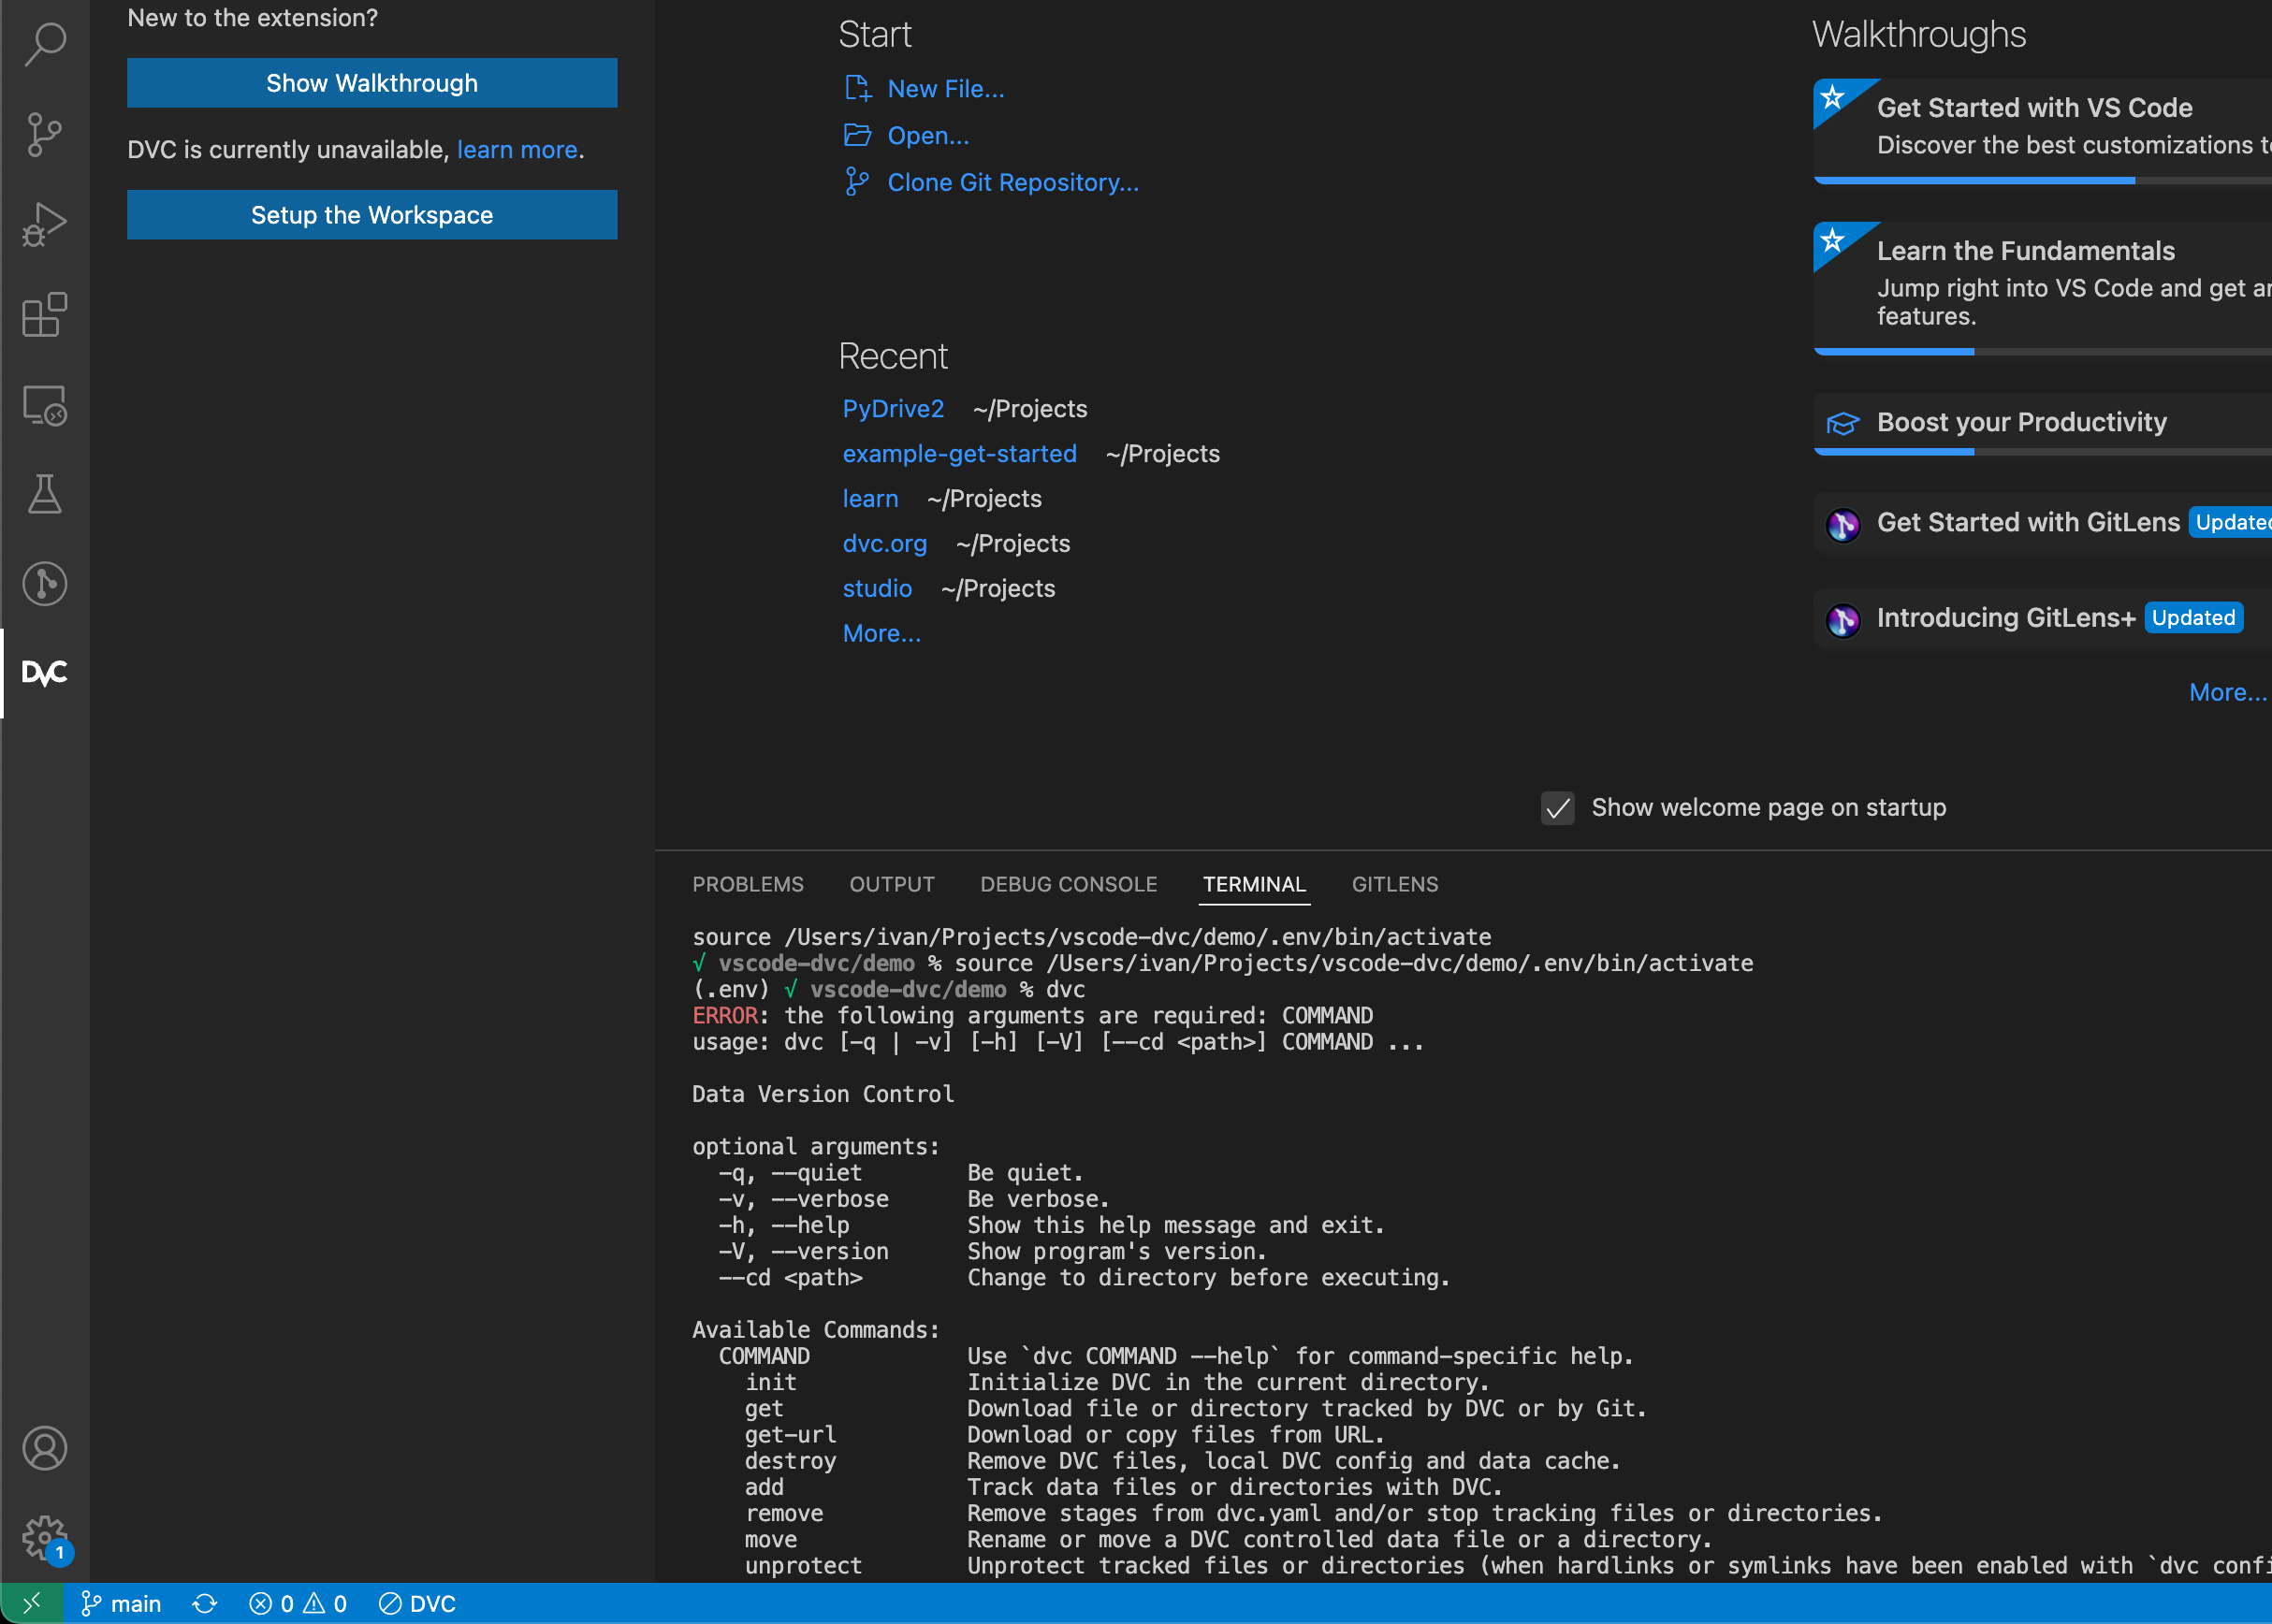Click the Open... link
The width and height of the screenshot is (2272, 1624).
[x=928, y=135]
